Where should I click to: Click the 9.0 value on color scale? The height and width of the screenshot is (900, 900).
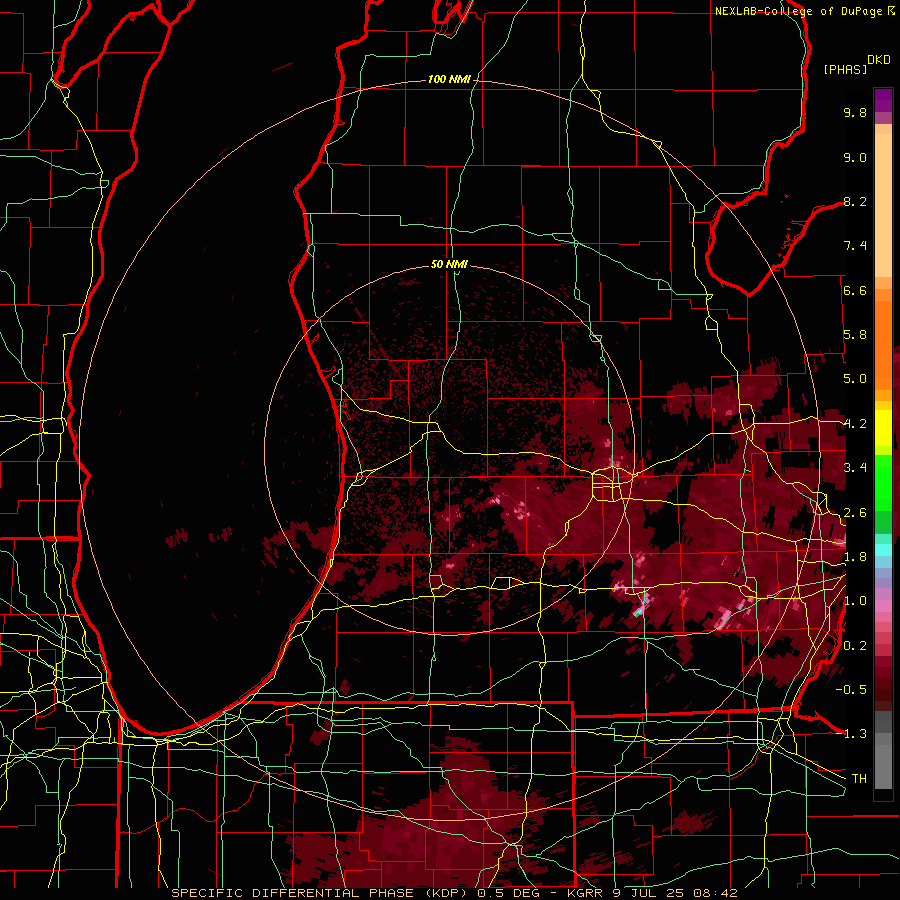(855, 157)
